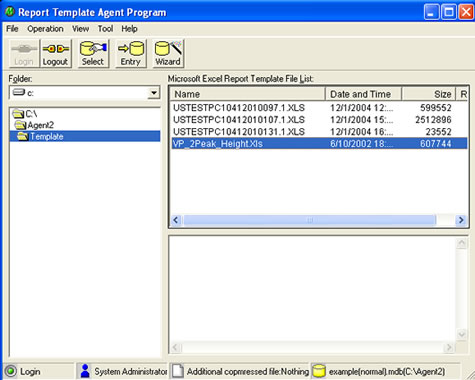The image size is (475, 380).
Task: Open the View menu
Action: (x=81, y=29)
